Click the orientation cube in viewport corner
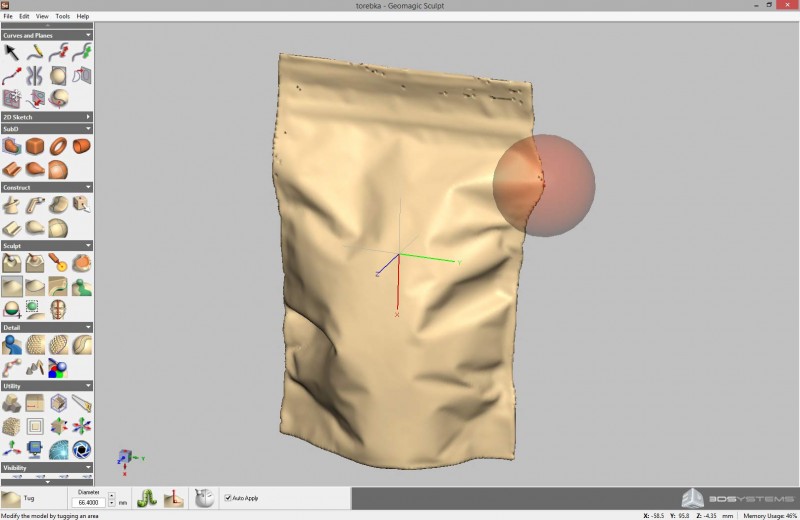 pyautogui.click(x=125, y=456)
